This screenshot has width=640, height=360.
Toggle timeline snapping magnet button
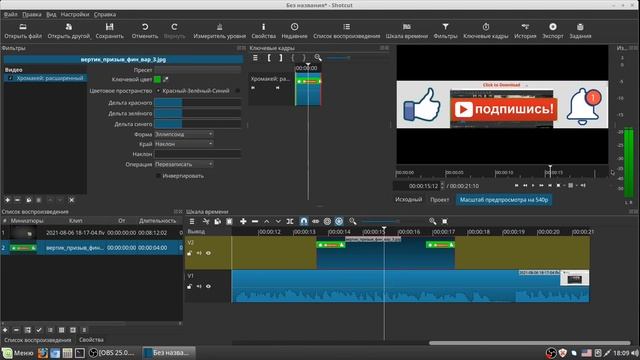click(x=304, y=221)
